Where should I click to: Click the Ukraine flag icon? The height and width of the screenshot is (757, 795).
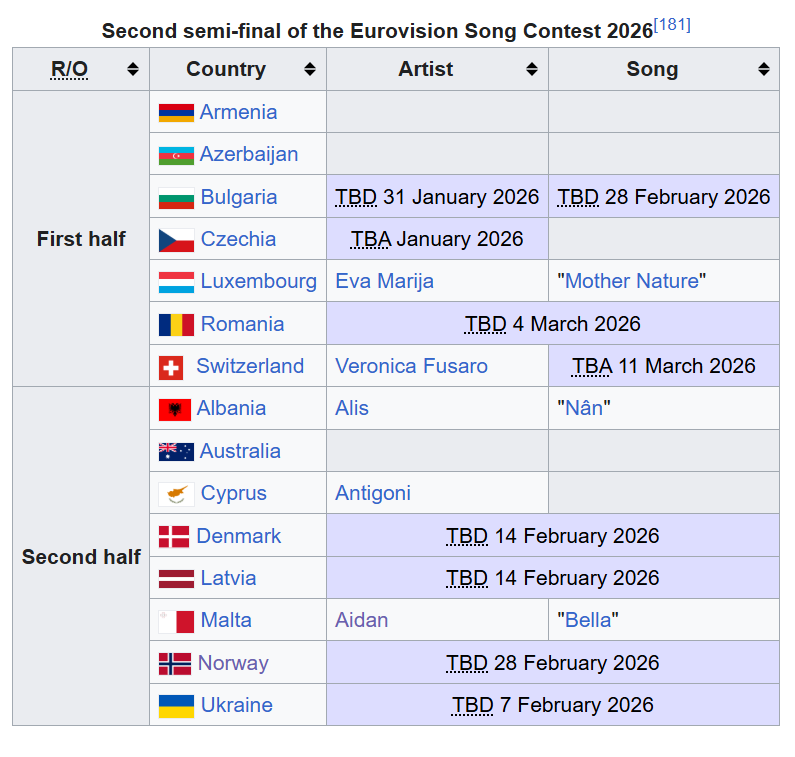tap(176, 705)
